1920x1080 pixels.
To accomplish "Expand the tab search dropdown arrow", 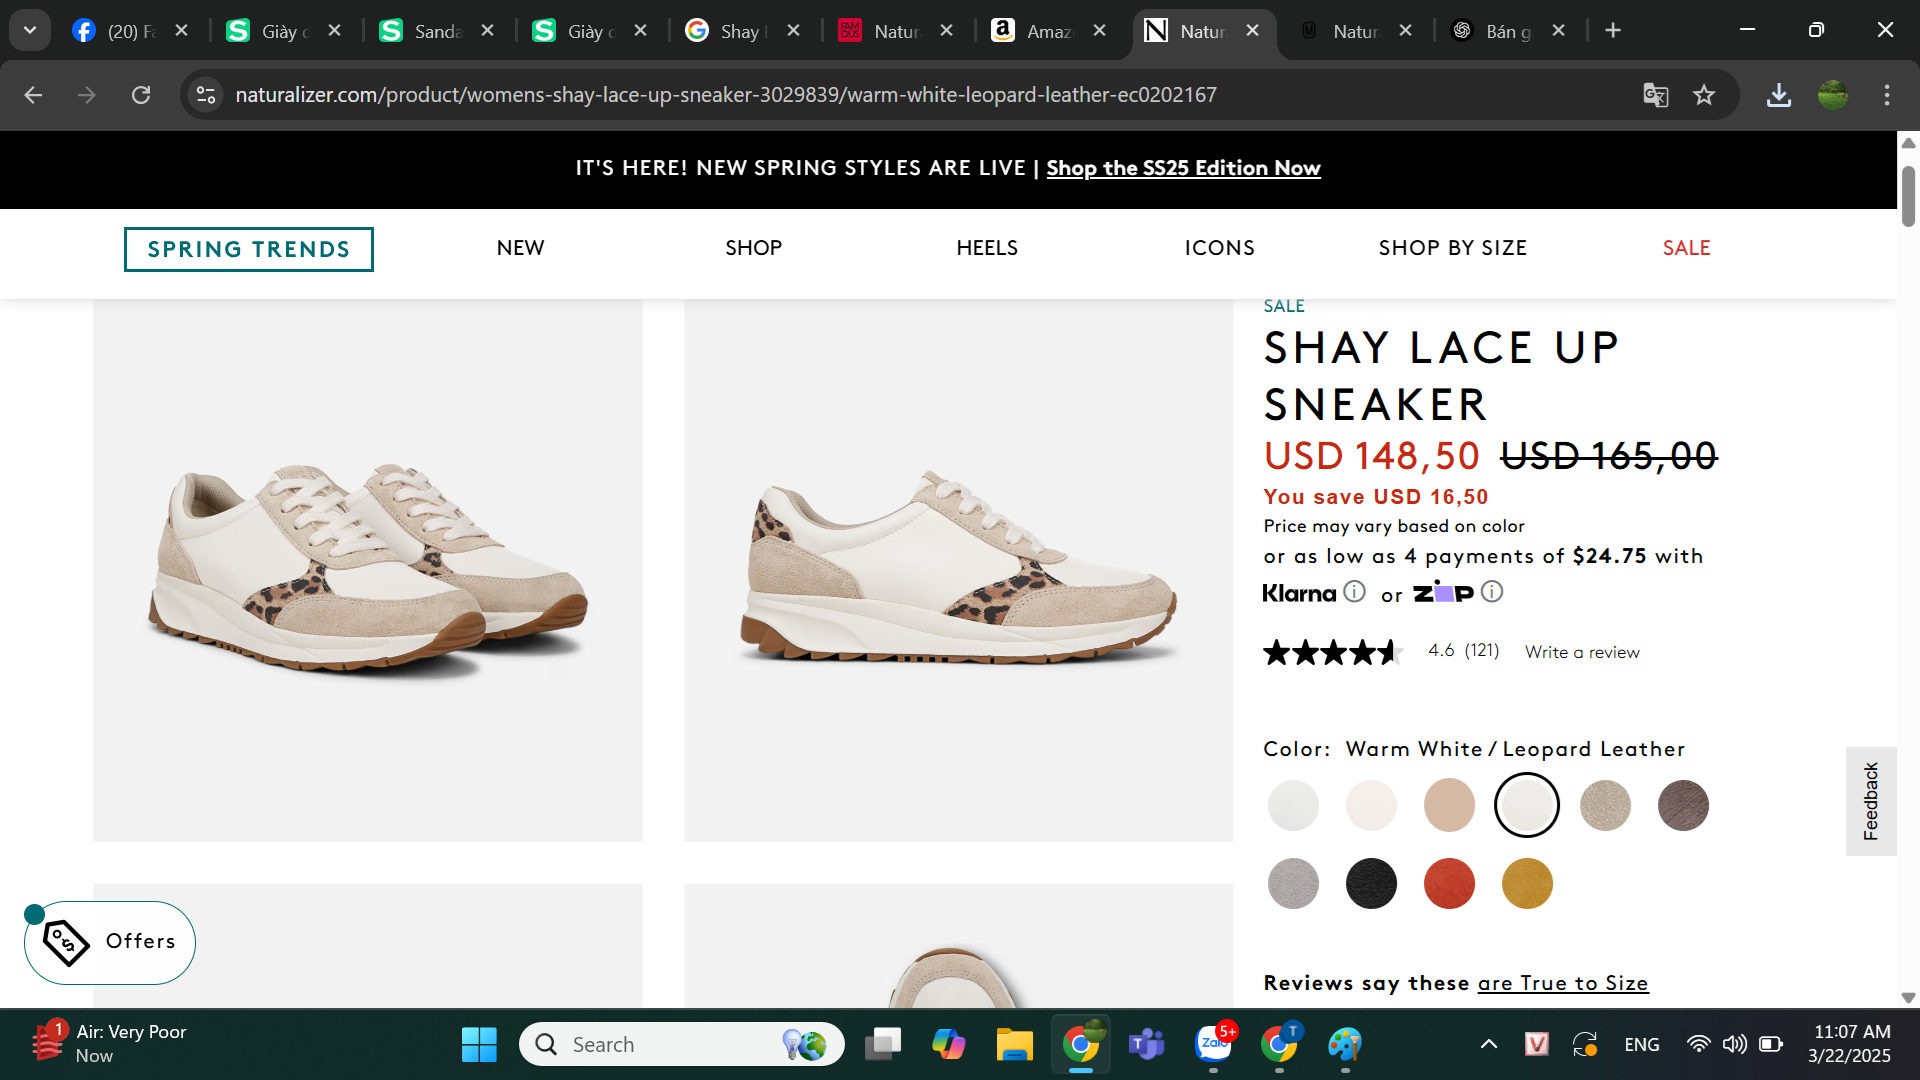I will pos(30,30).
